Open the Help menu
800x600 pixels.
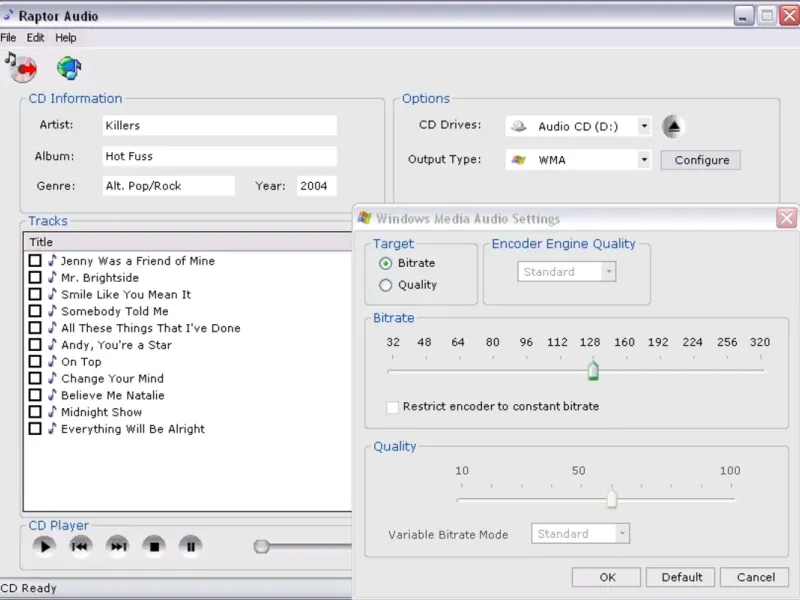tap(66, 38)
